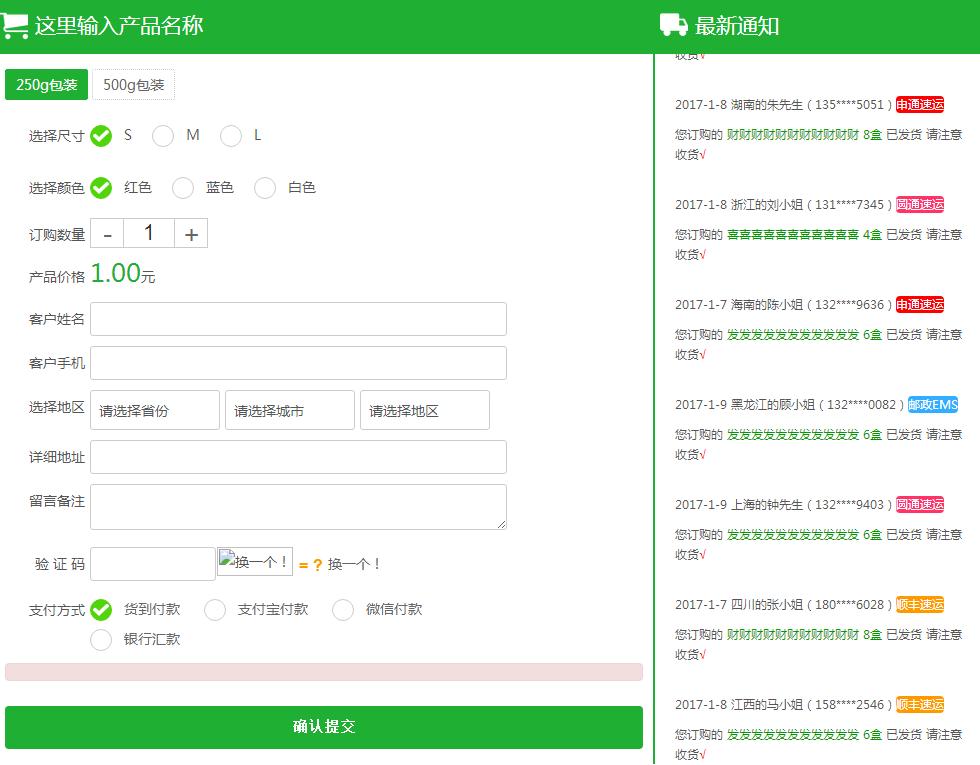Select the 蓝色 color option

point(183,188)
